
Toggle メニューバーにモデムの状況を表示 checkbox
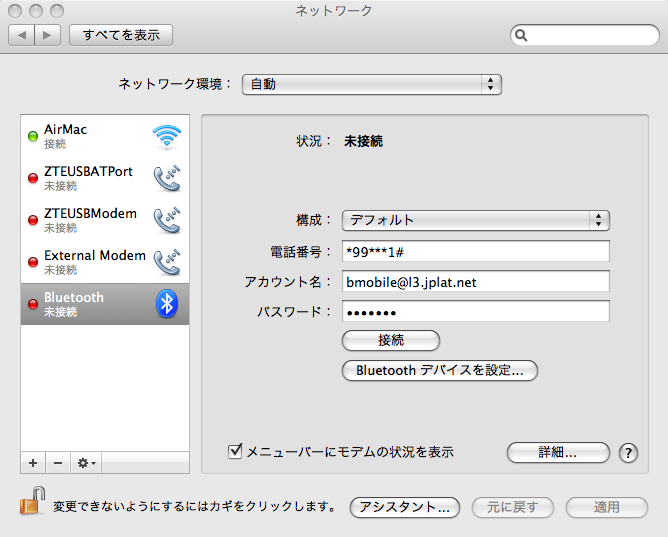click(x=235, y=451)
